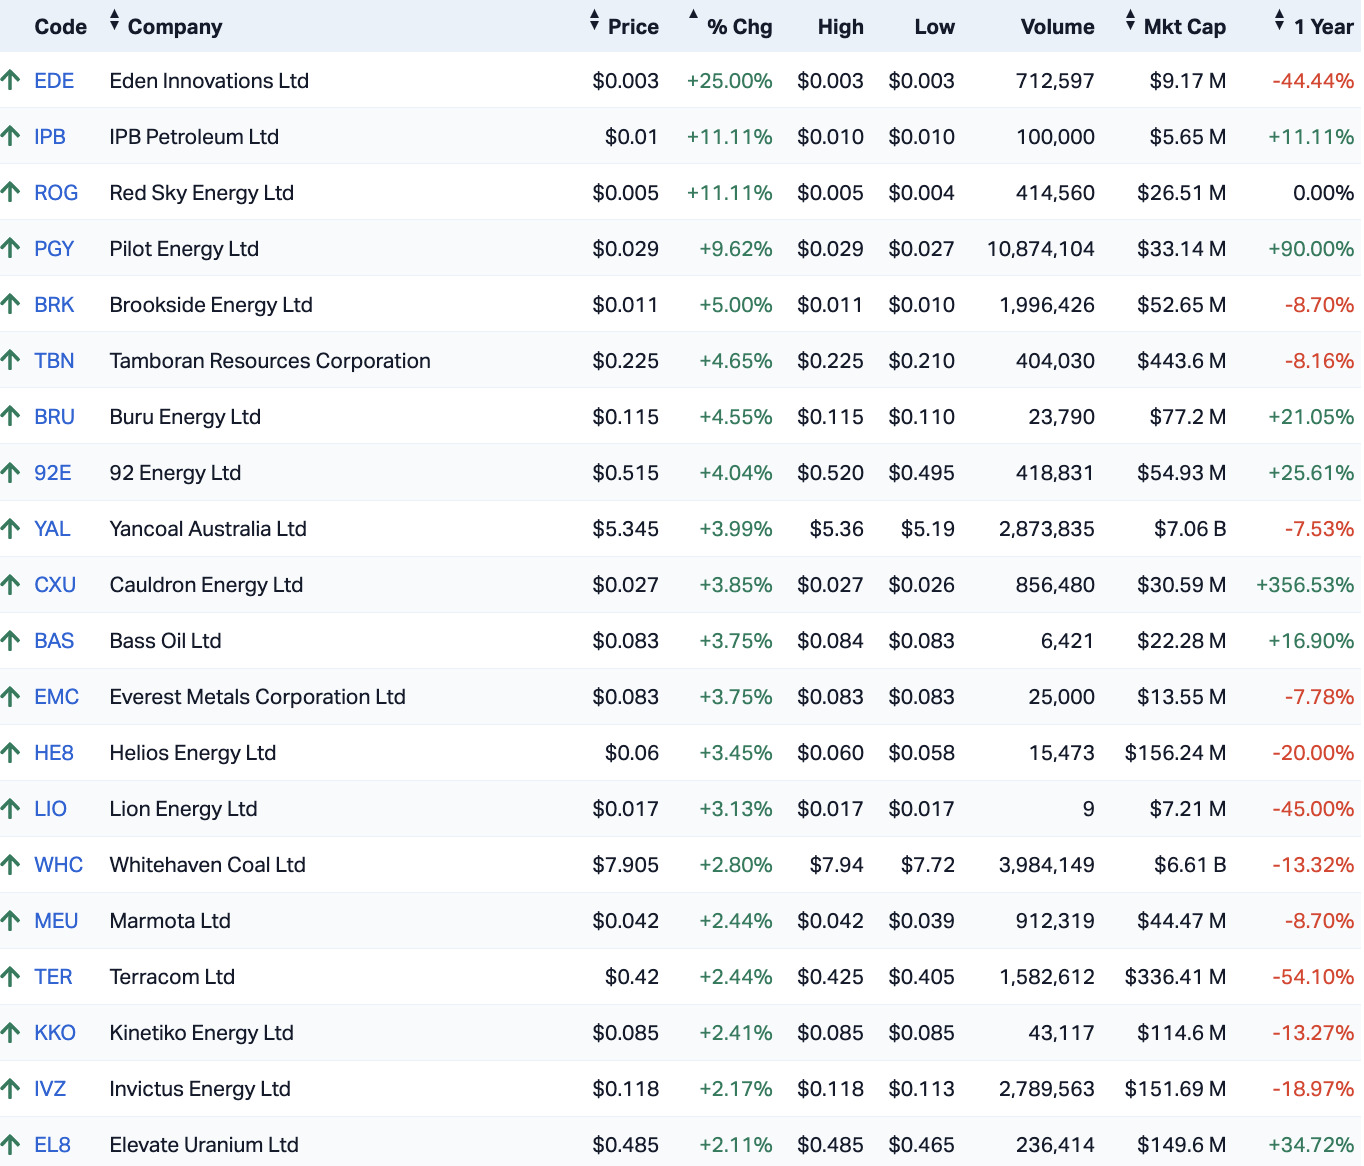Click 92 Energy high value $0.520
The image size is (1364, 1166).
coord(831,473)
